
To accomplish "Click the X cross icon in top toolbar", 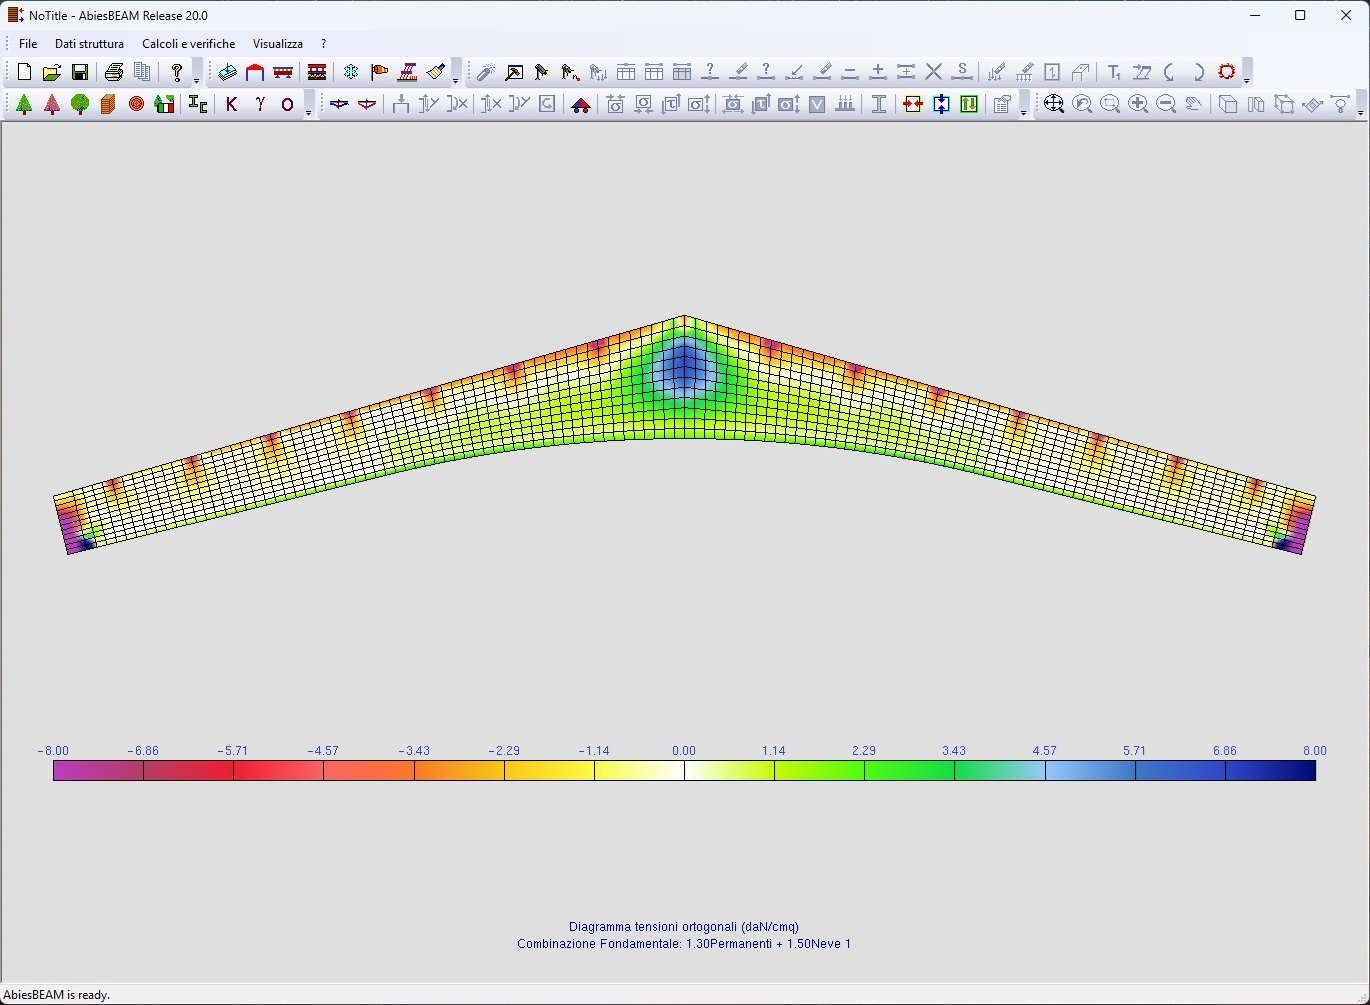I will pos(934,72).
